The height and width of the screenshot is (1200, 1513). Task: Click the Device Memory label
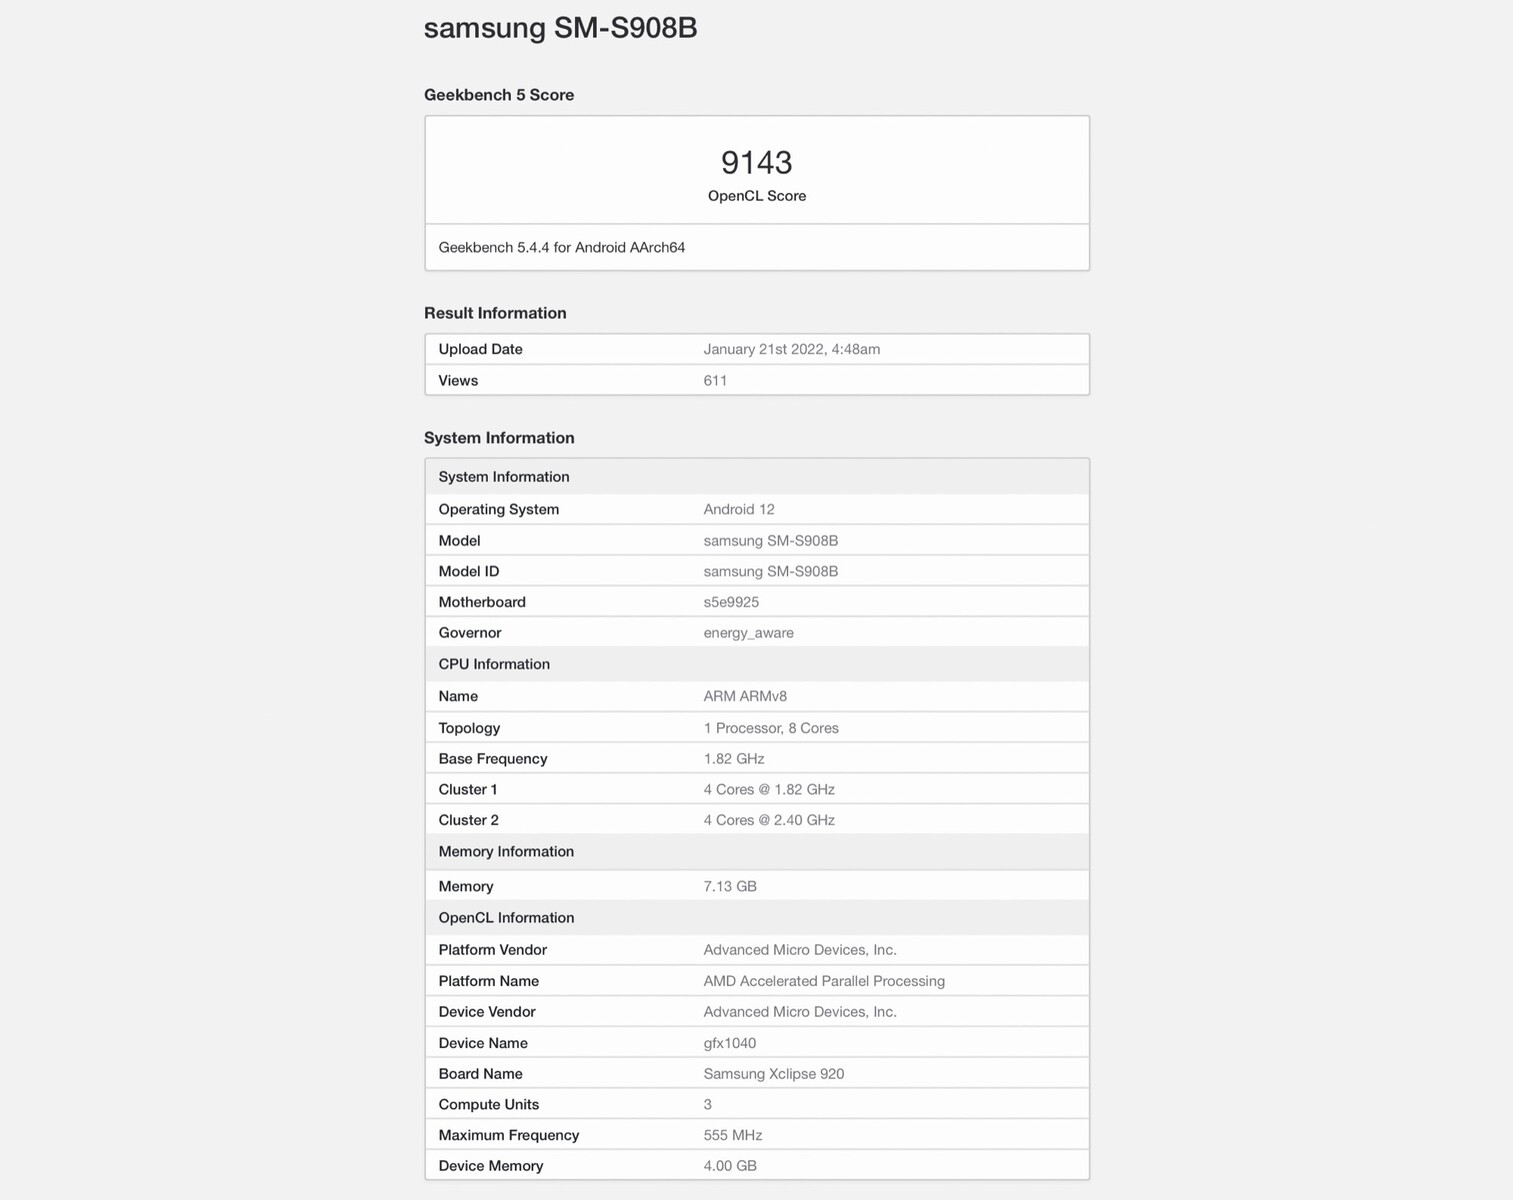491,1166
